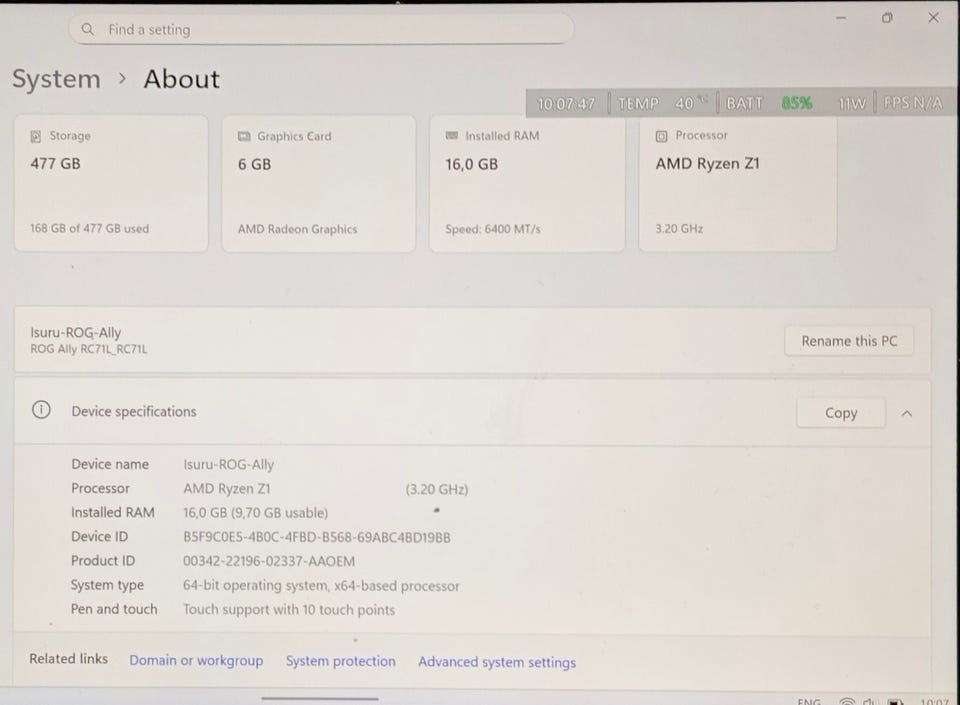Click the System type label
The width and height of the screenshot is (960, 705).
(x=107, y=585)
